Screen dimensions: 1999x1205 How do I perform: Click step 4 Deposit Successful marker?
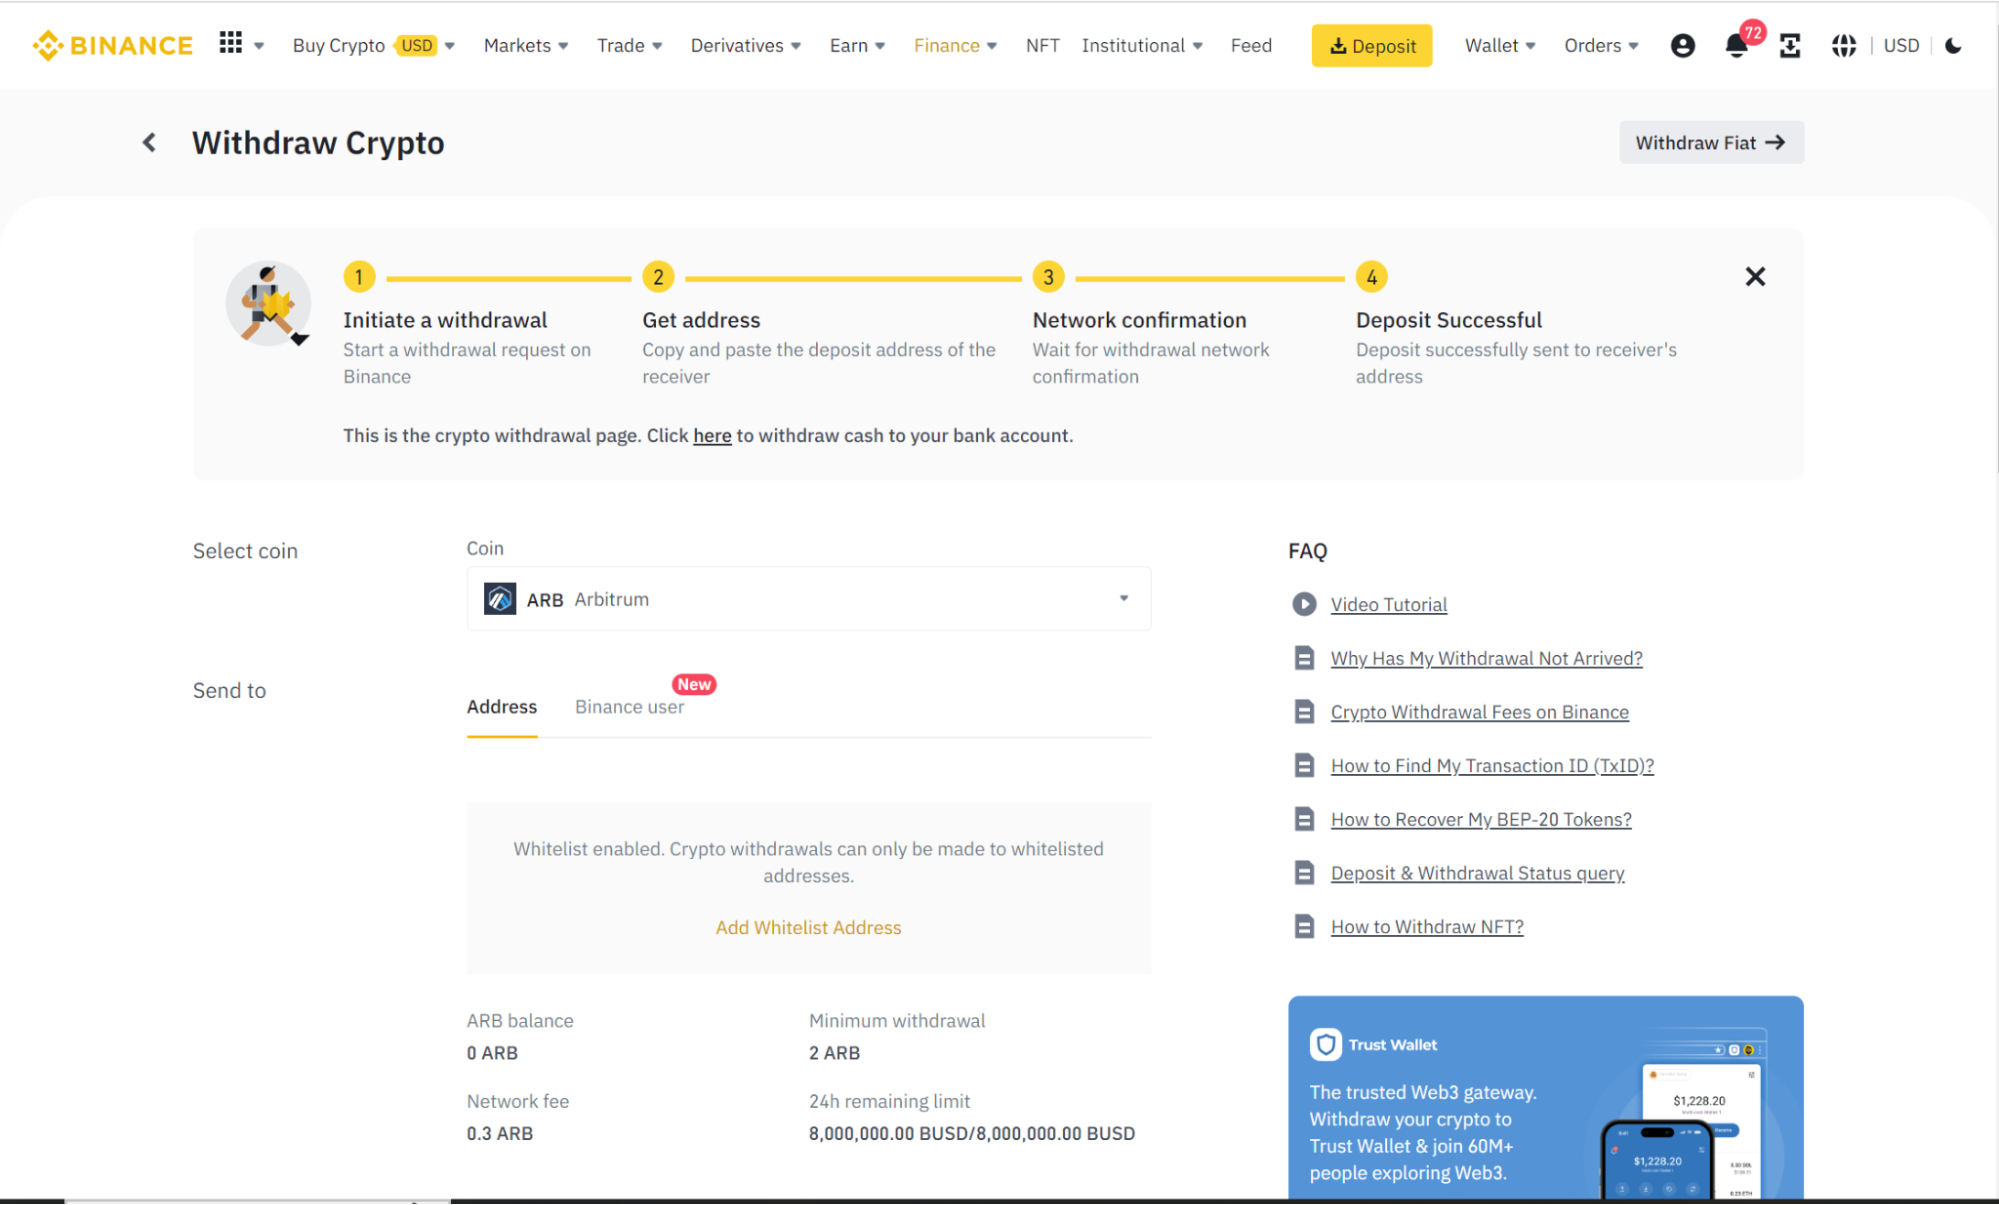coord(1371,277)
